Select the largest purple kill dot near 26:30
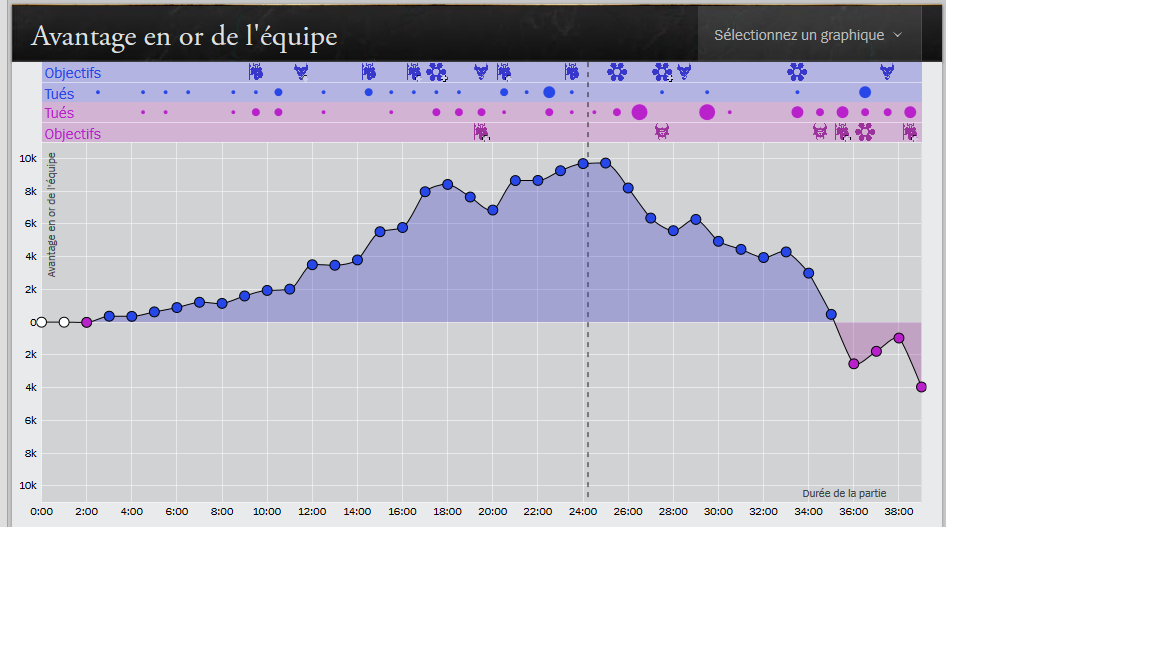The height and width of the screenshot is (648, 1152). (x=639, y=112)
